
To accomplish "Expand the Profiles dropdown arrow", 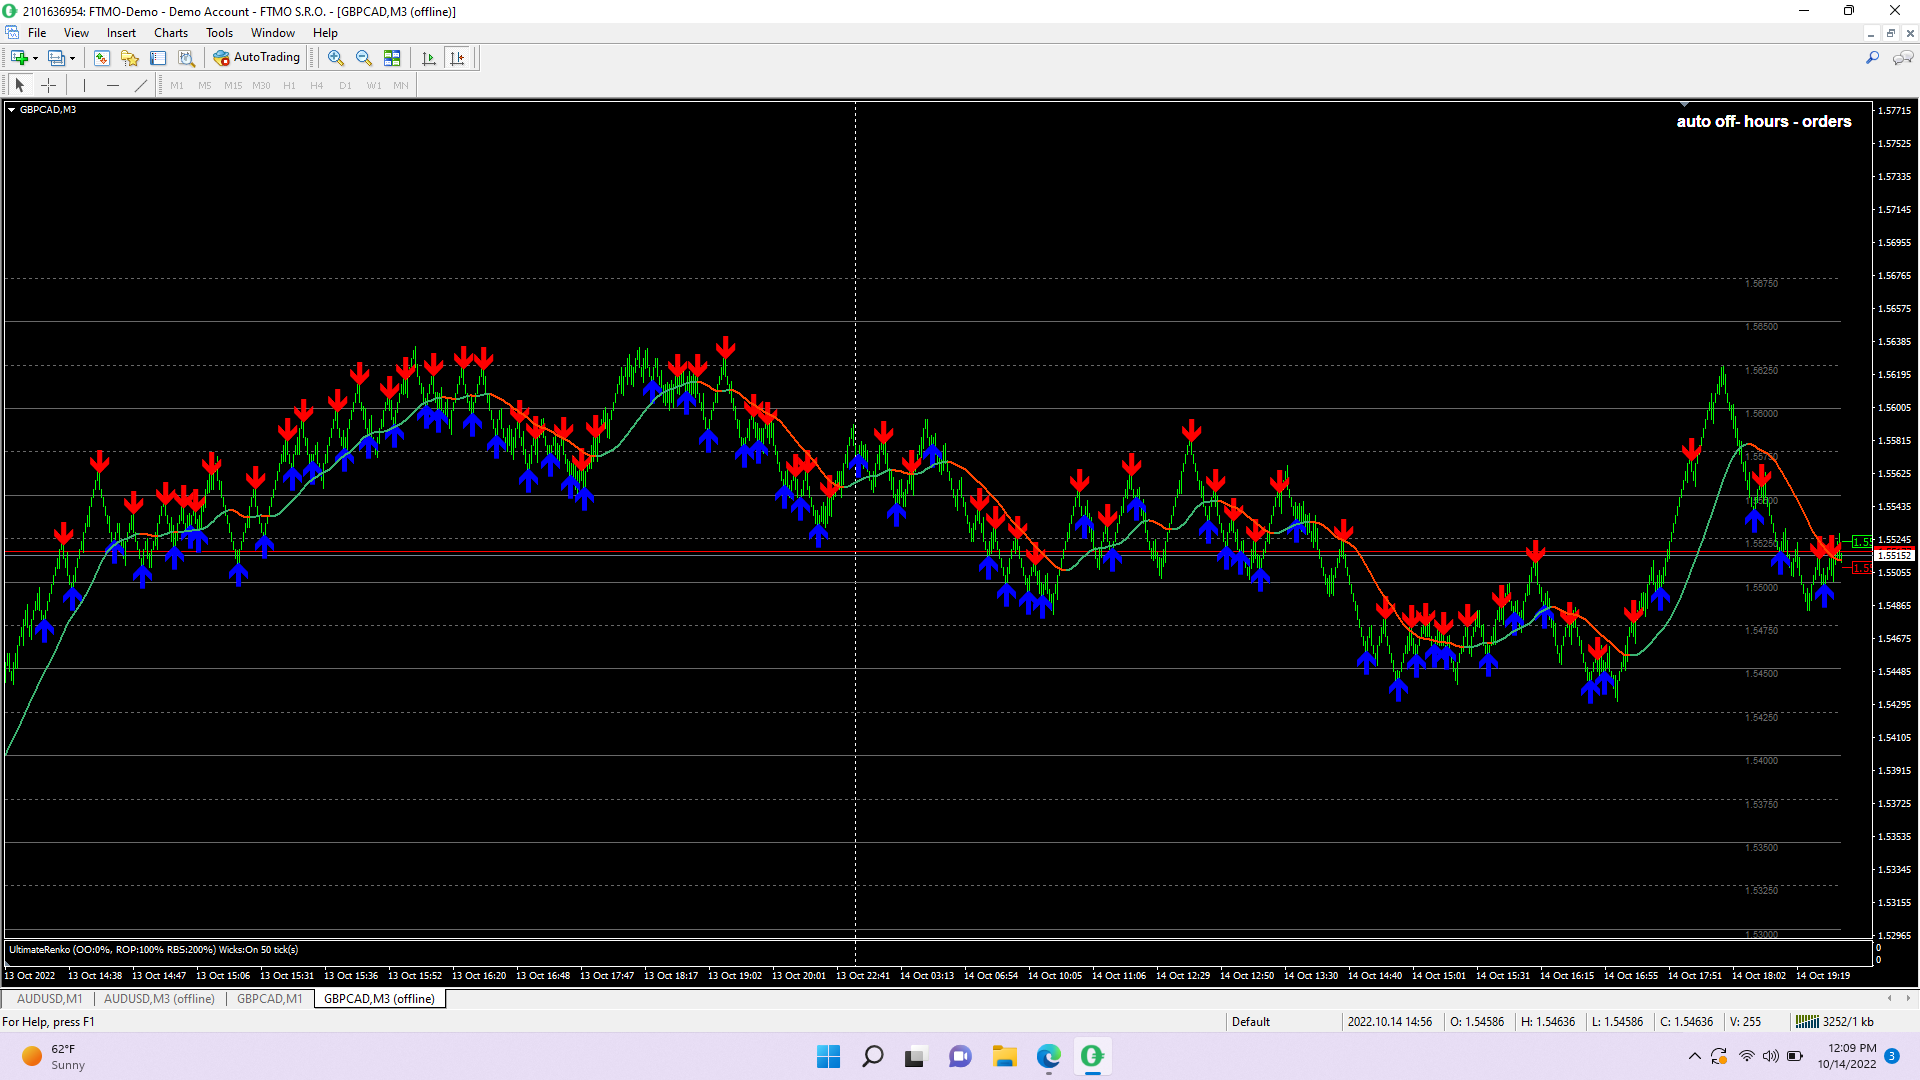I will (73, 58).
